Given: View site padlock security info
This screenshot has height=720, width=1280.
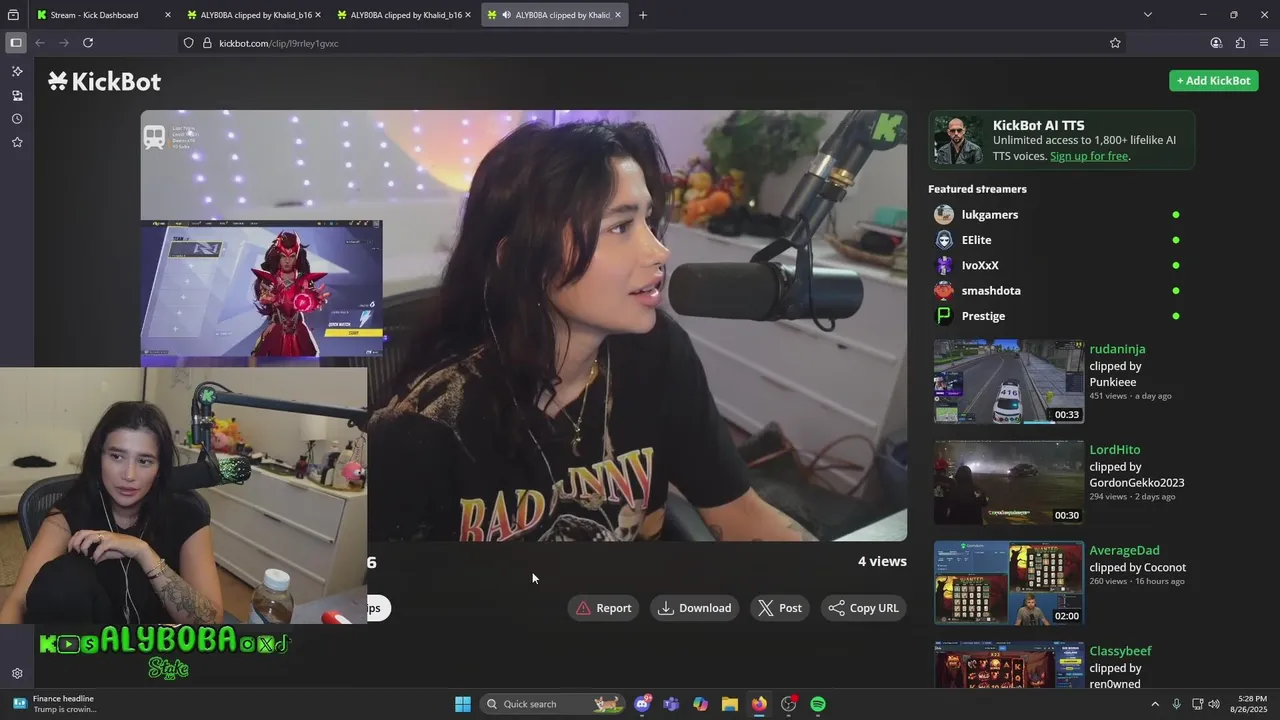Looking at the screenshot, I should [207, 43].
